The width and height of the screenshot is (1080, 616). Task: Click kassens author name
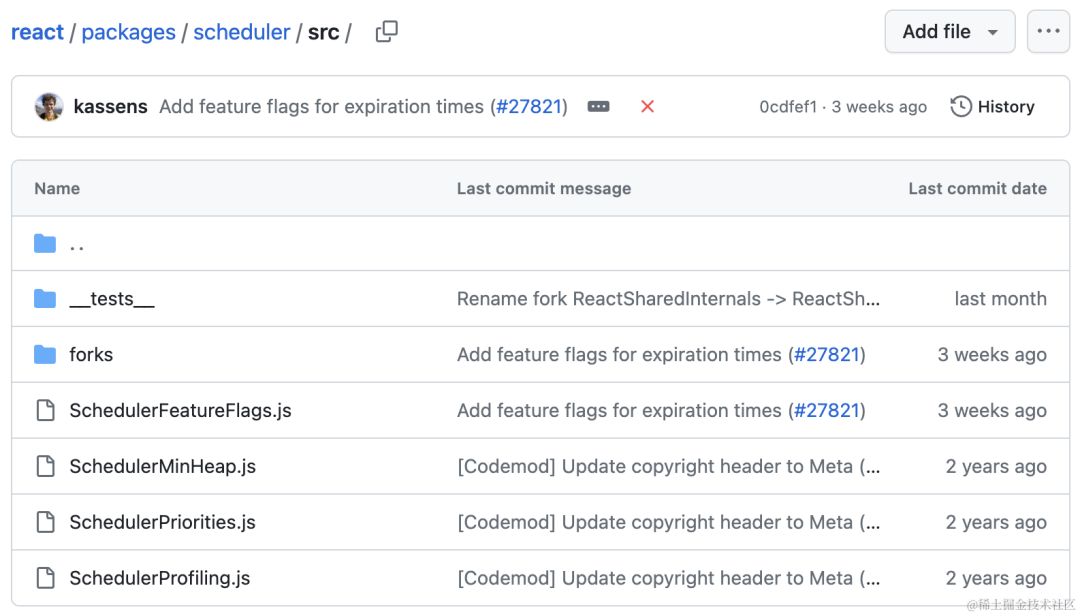[x=110, y=107]
